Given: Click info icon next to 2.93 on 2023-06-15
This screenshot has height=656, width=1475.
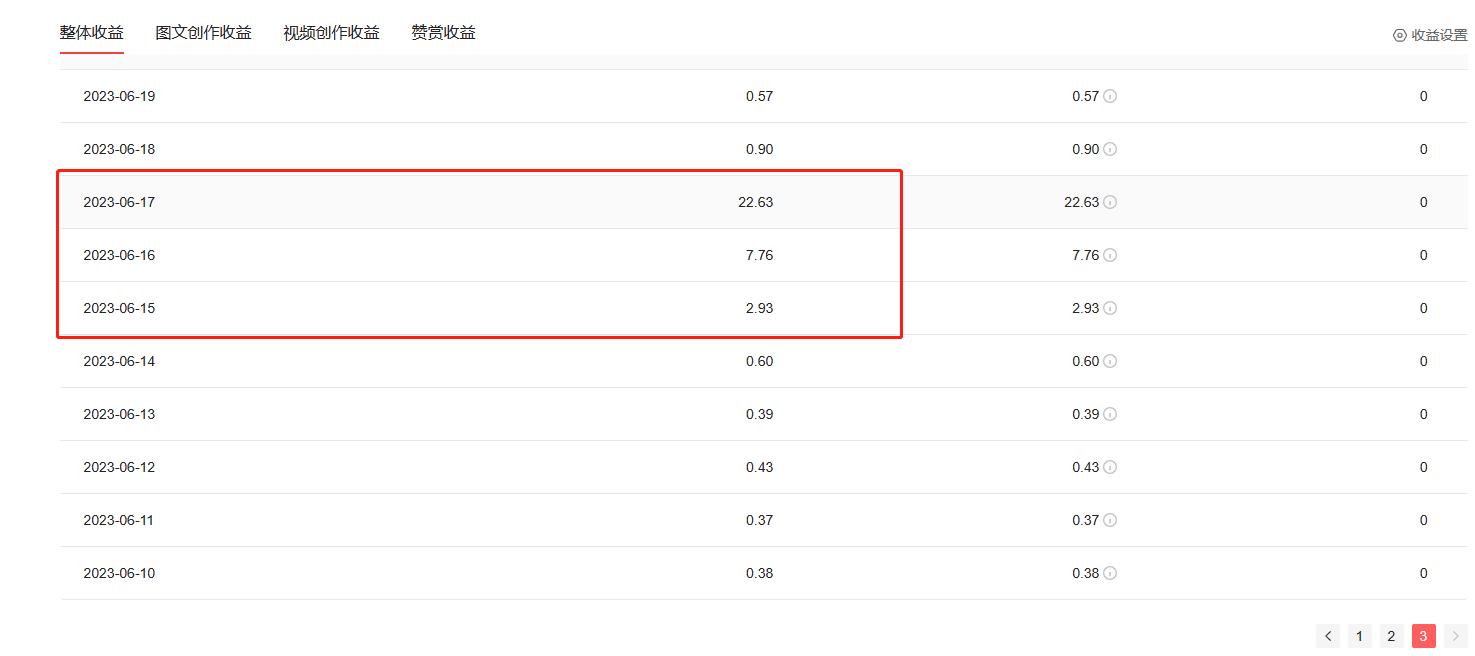Looking at the screenshot, I should tap(1110, 308).
